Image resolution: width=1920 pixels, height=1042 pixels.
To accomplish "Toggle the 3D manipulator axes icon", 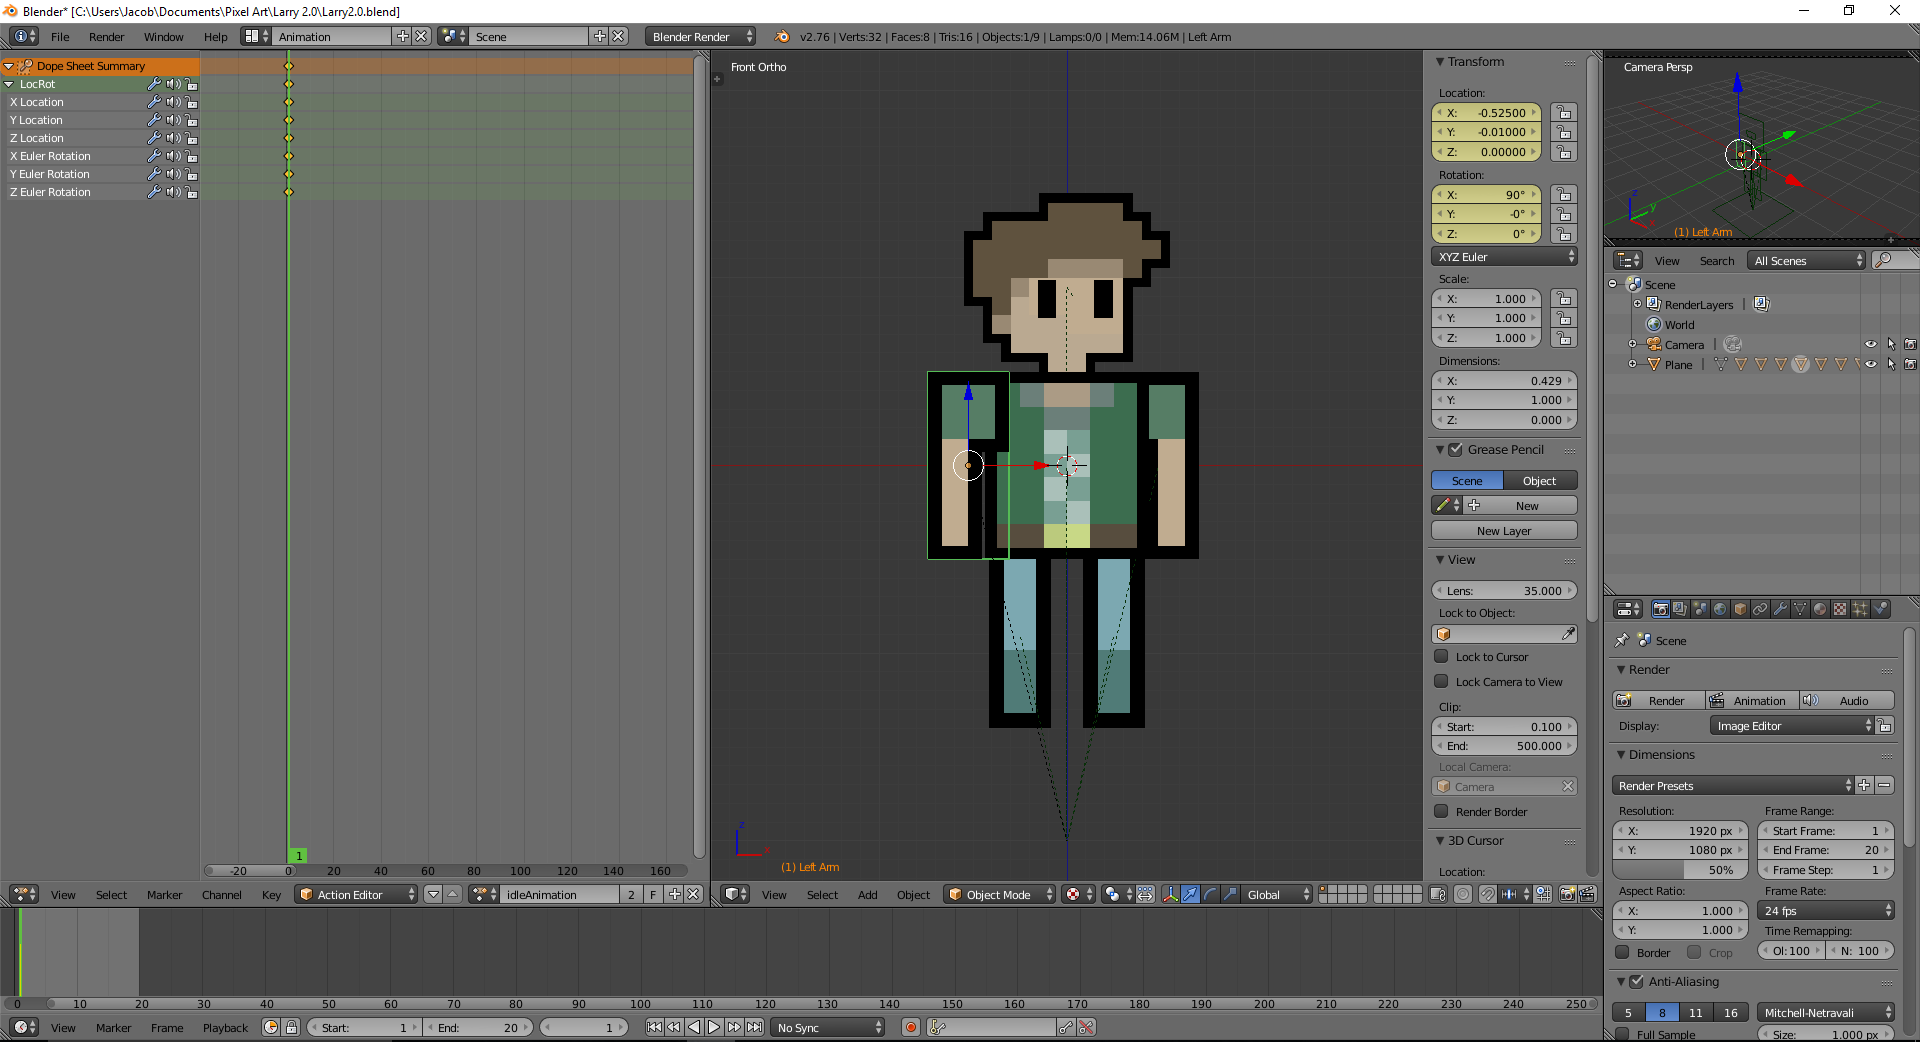I will tap(1169, 894).
